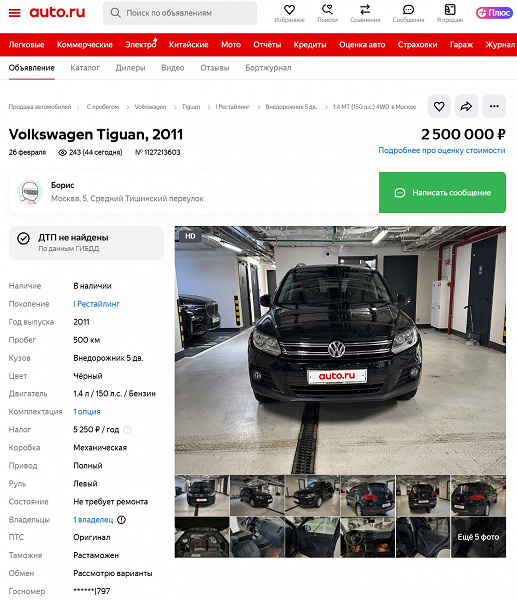The width and height of the screenshot is (517, 600).
Task: Switch to Каталог tab
Action: (85, 68)
